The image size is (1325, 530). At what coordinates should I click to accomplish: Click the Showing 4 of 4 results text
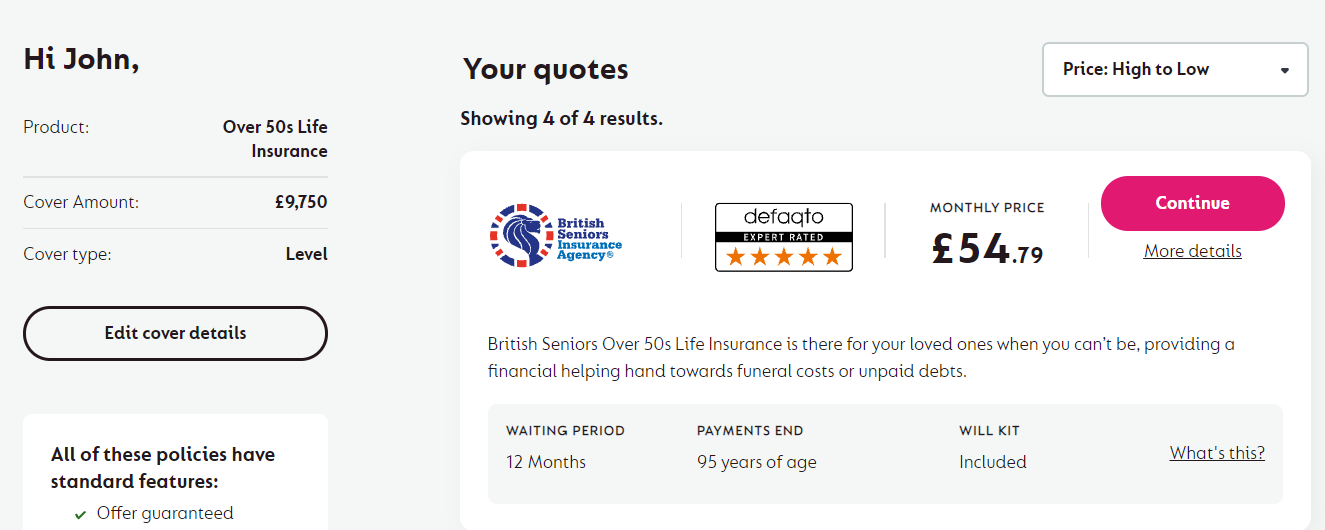pyautogui.click(x=561, y=118)
